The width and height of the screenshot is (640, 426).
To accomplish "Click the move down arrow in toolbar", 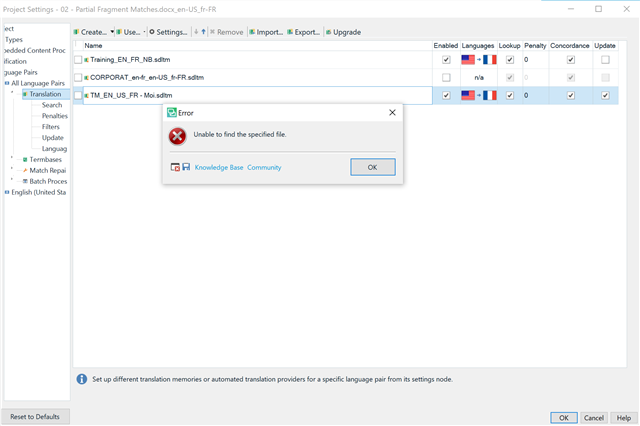I will click(196, 32).
